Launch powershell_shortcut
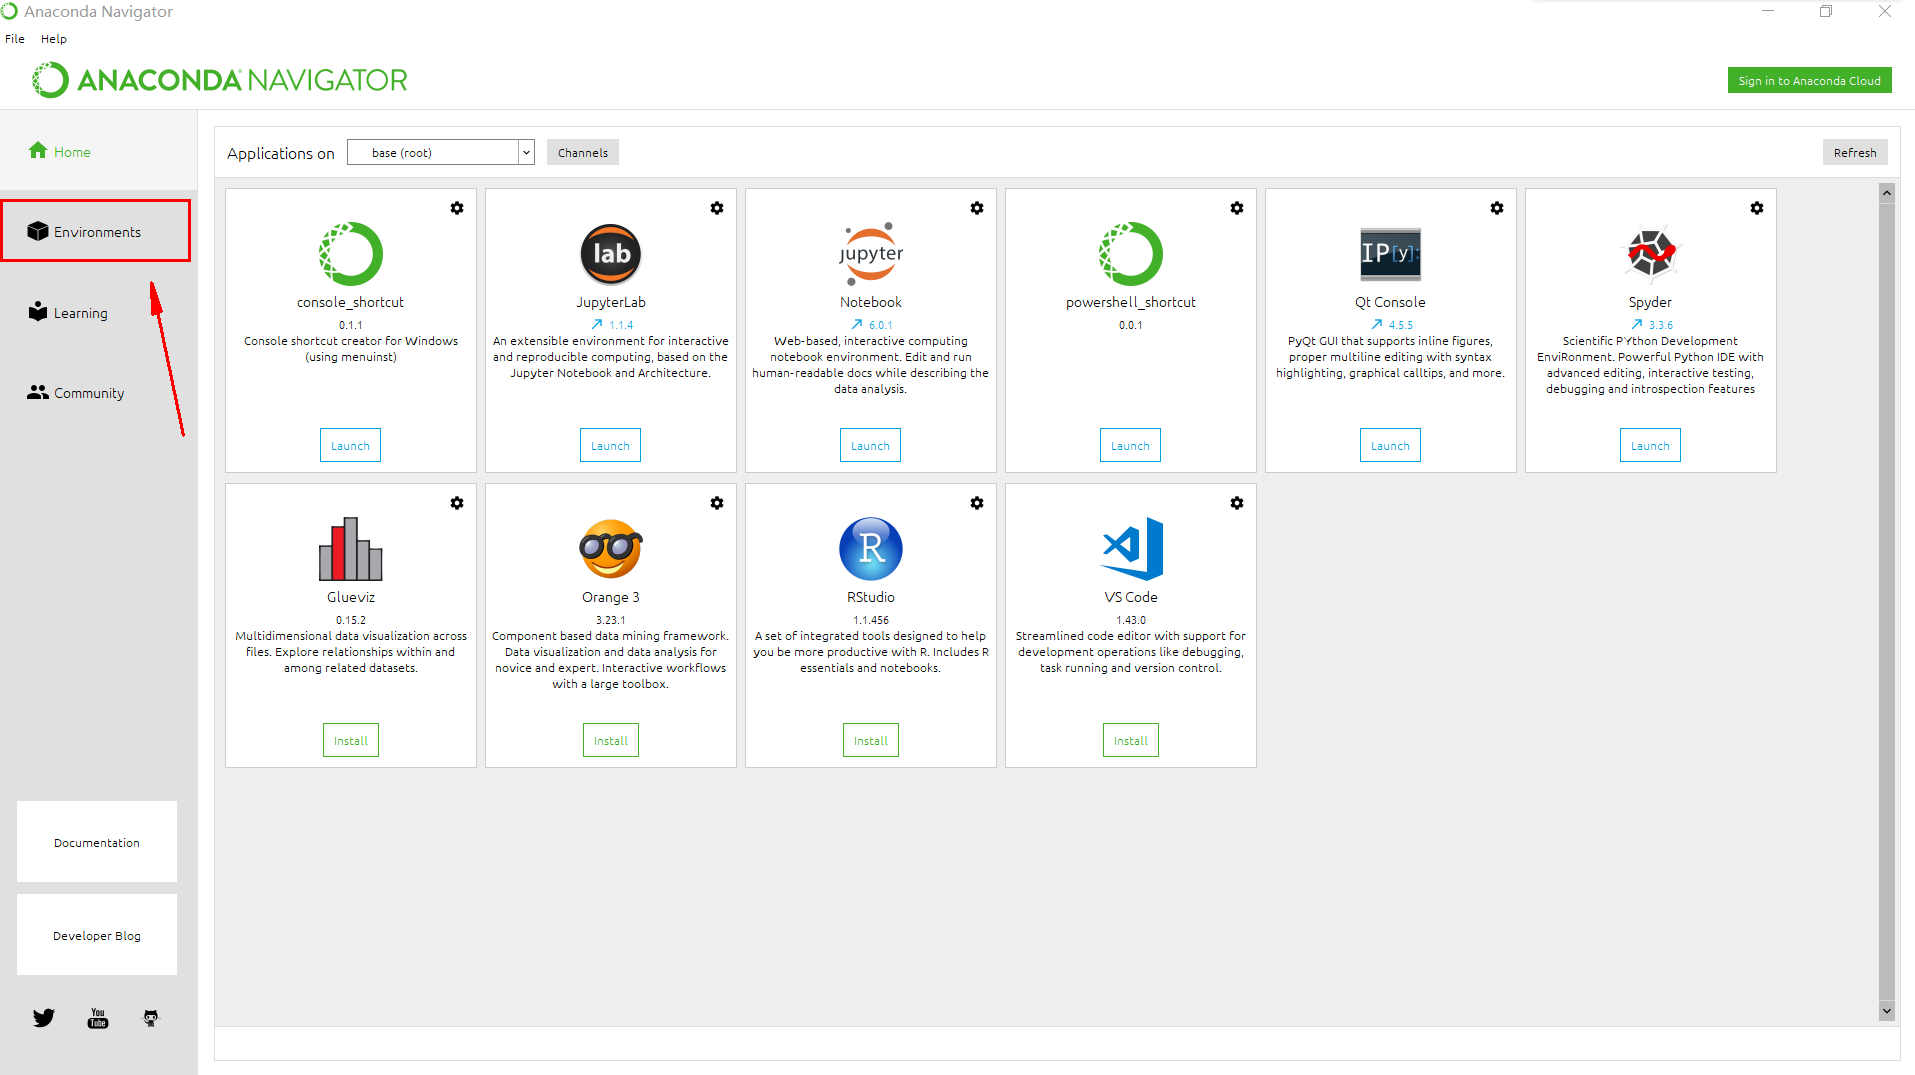Viewport: 1915px width, 1075px height. [x=1131, y=446]
